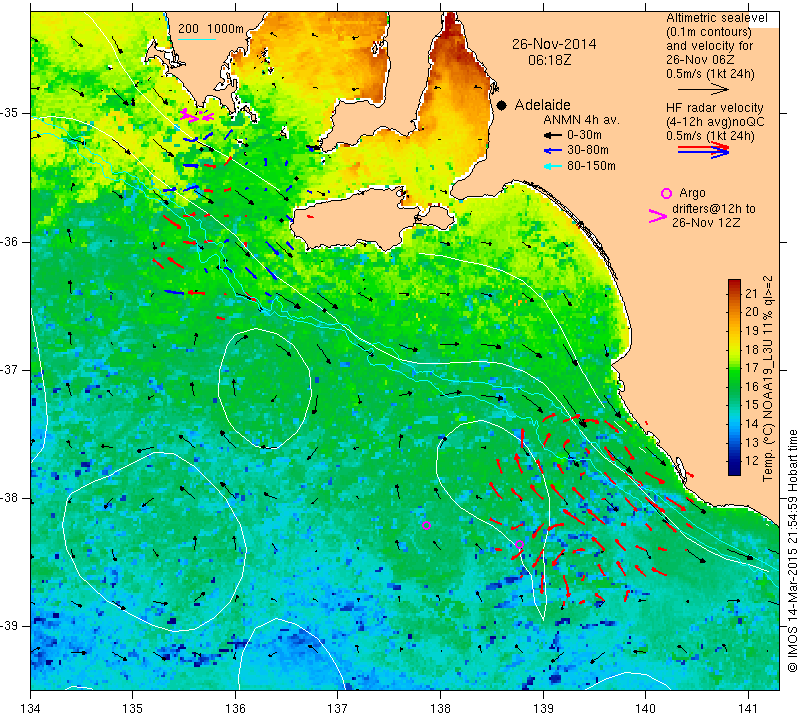
Task: Click the magenta drifter chevron legend symbol
Action: pos(658,216)
